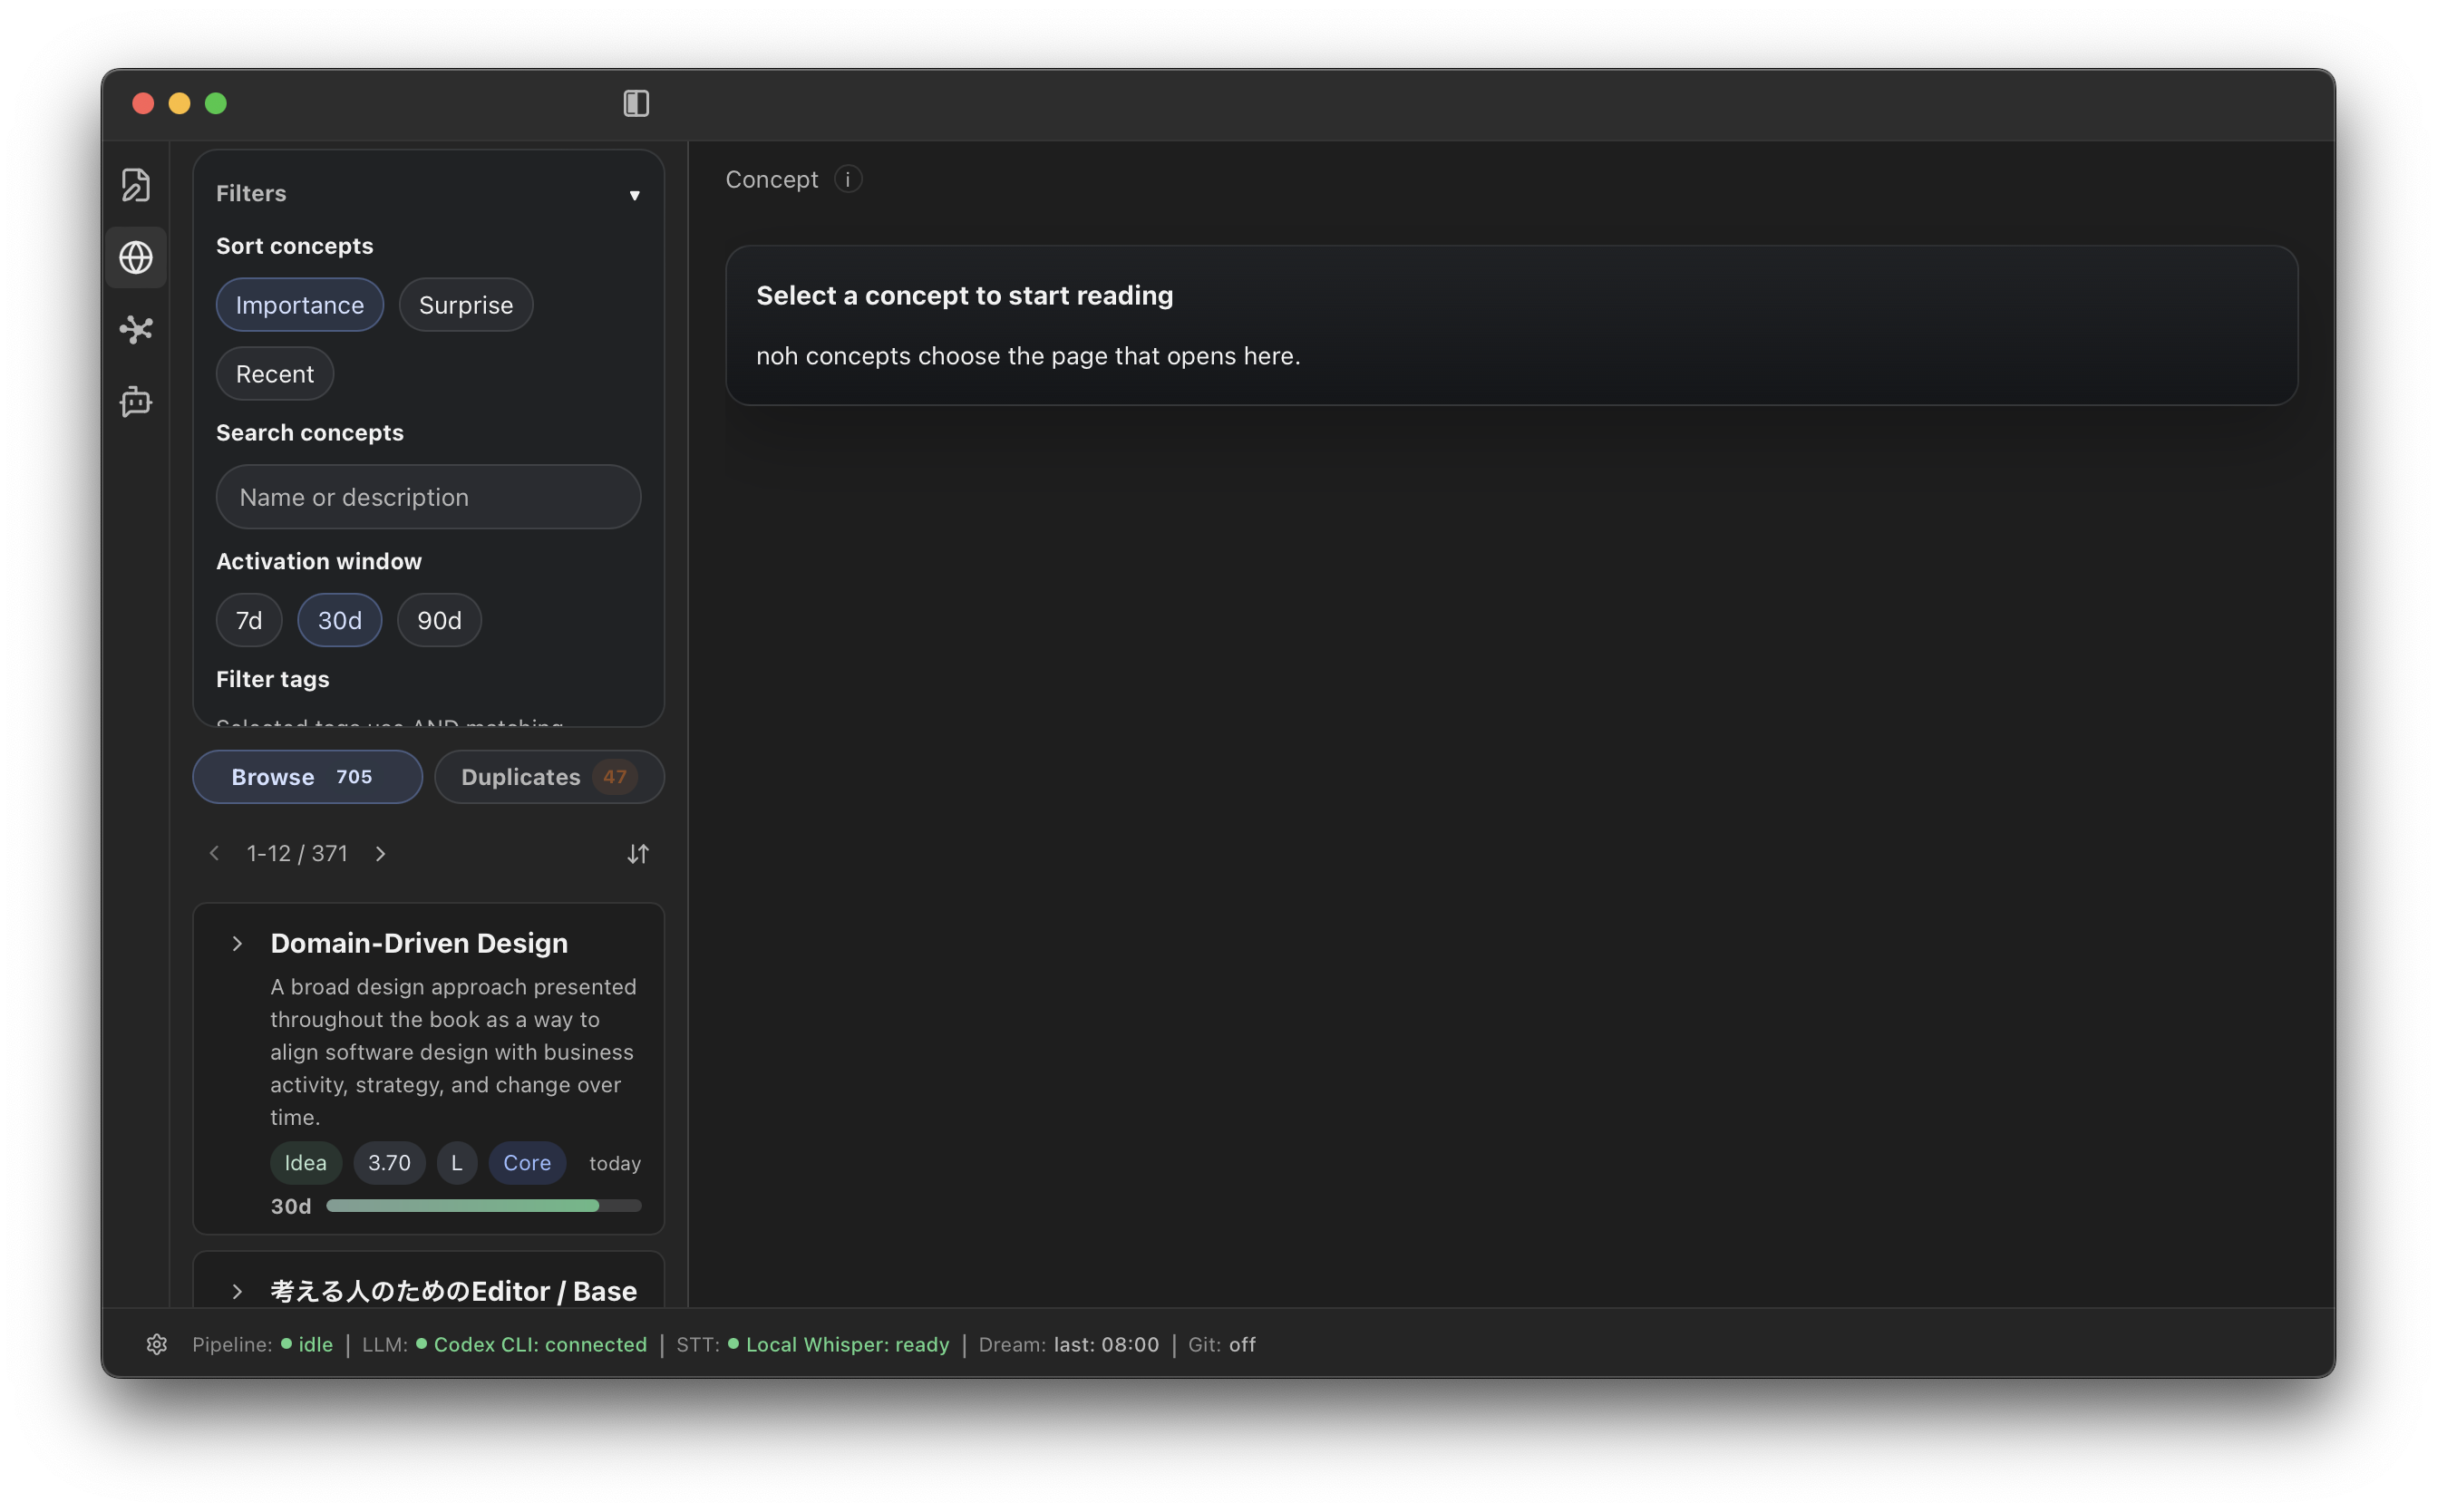This screenshot has height=1512, width=2437.
Task: Click the 'today' timestamp on Domain-Driven Design
Action: [x=615, y=1163]
